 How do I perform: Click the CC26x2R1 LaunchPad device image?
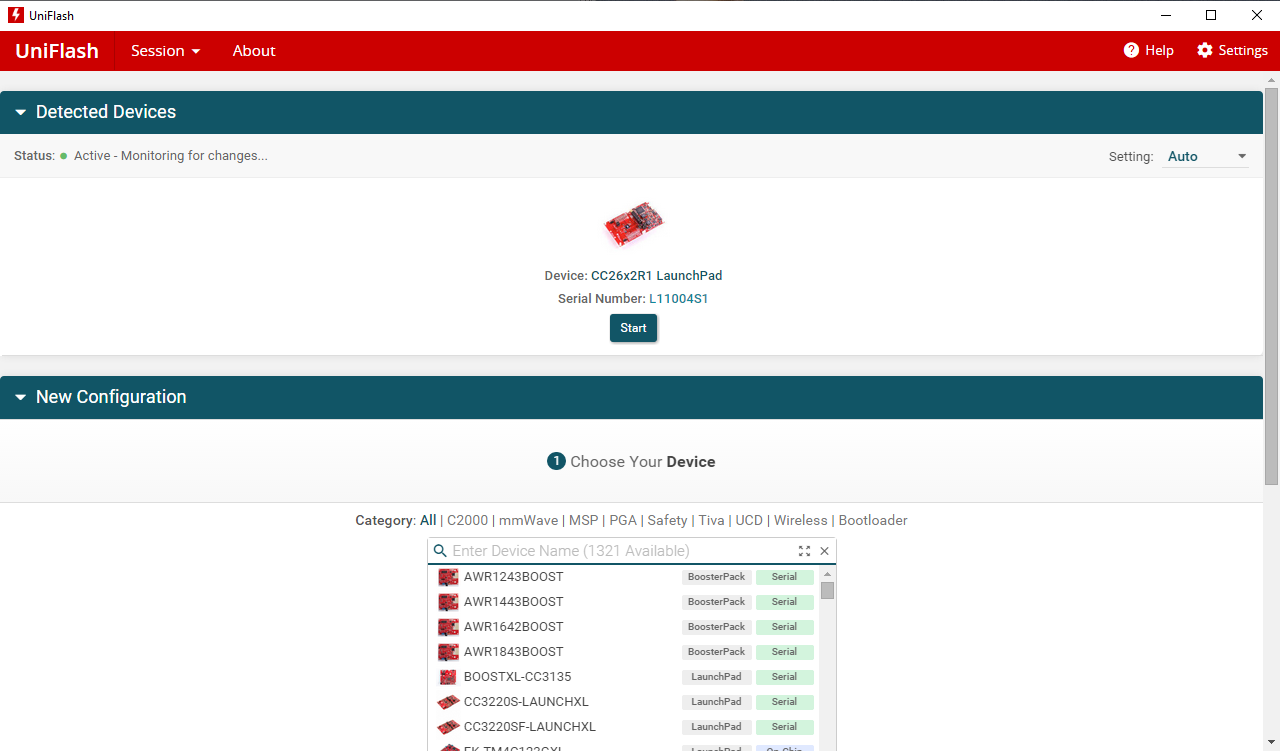(x=633, y=224)
